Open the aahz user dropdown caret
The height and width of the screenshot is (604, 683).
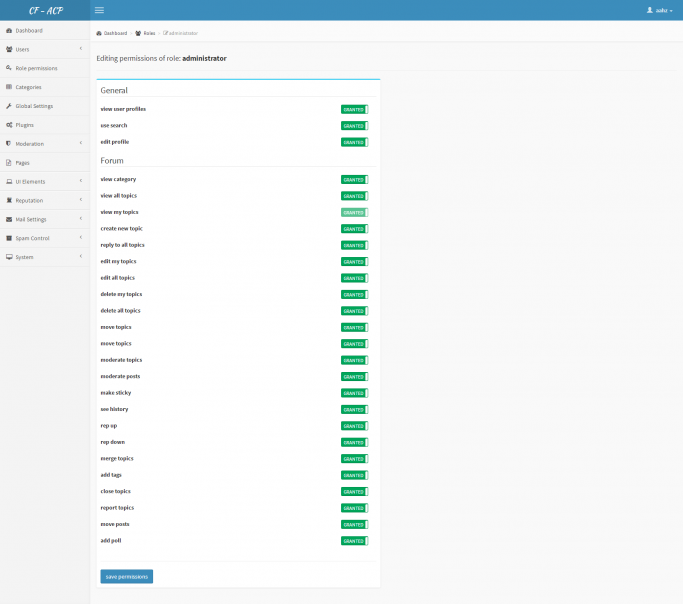tap(671, 11)
